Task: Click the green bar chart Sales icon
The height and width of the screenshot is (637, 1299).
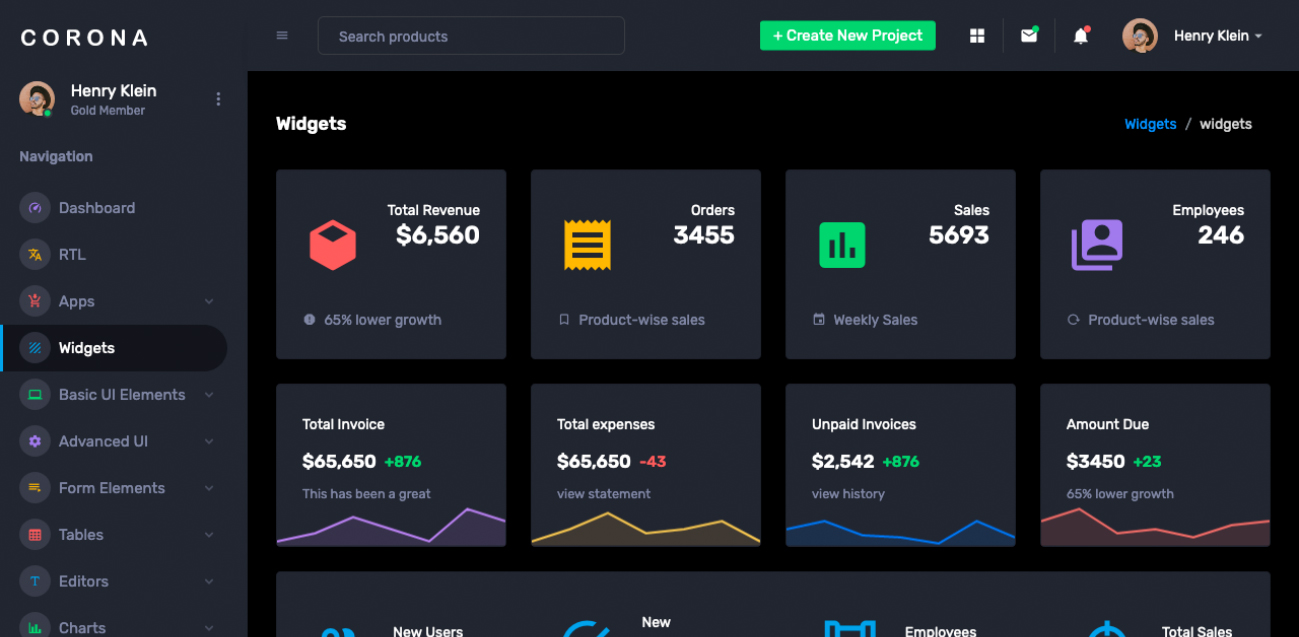Action: [x=842, y=245]
